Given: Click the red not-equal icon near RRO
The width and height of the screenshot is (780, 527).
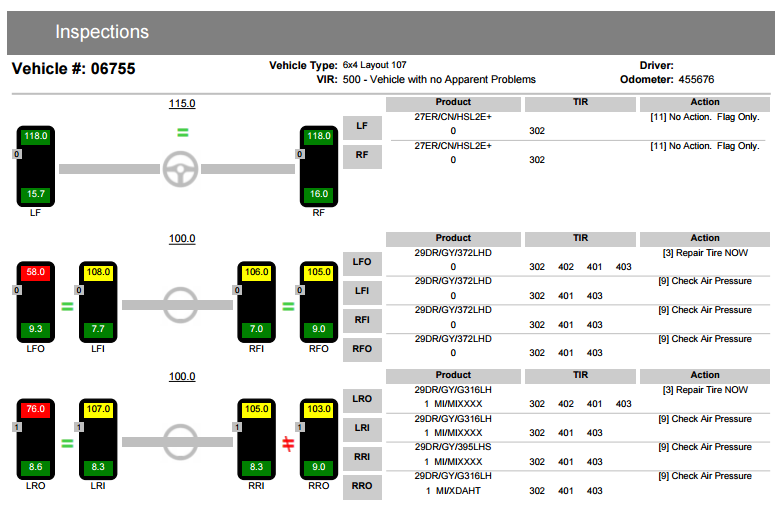Looking at the screenshot, I should [288, 443].
